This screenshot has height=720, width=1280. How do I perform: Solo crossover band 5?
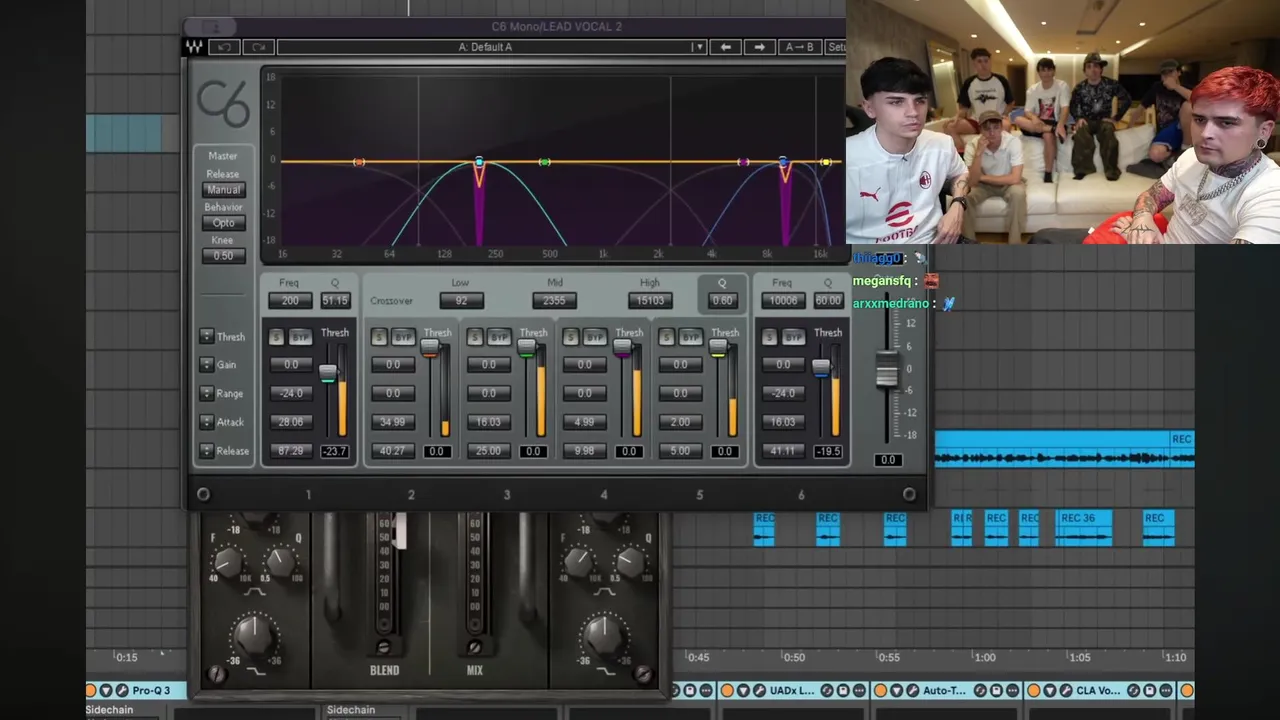click(x=667, y=338)
